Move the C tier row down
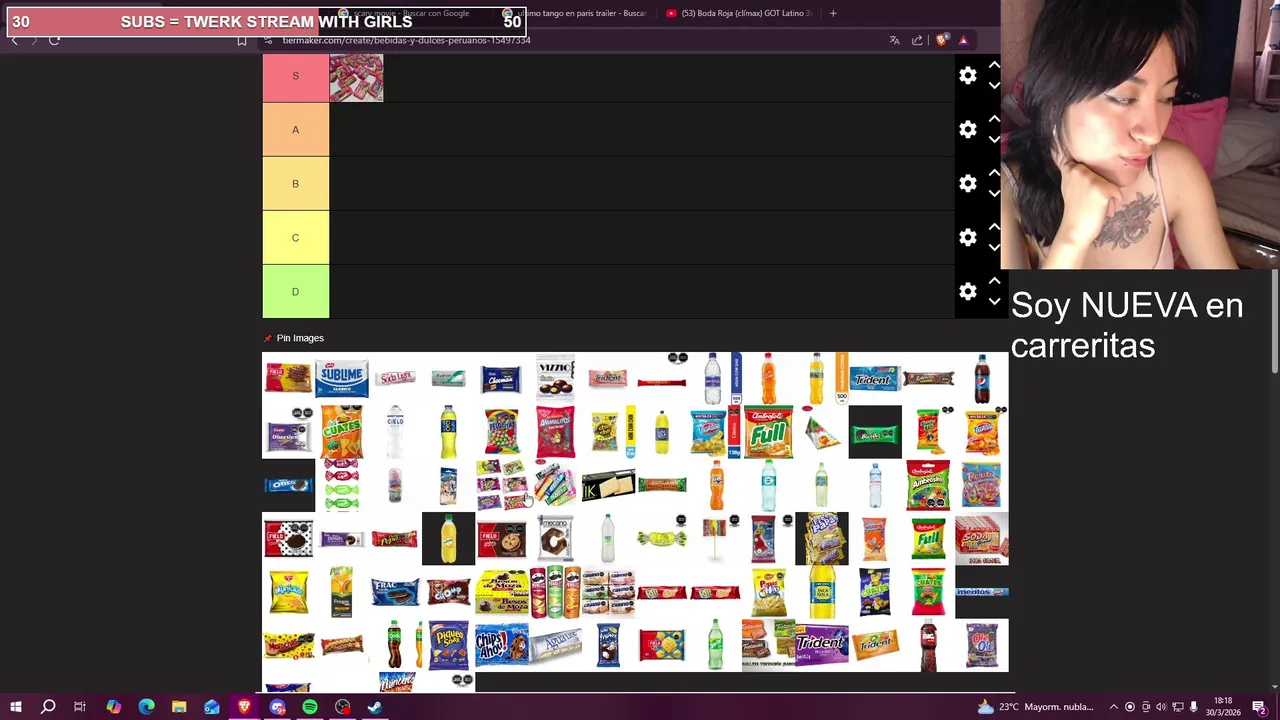 pyautogui.click(x=994, y=248)
